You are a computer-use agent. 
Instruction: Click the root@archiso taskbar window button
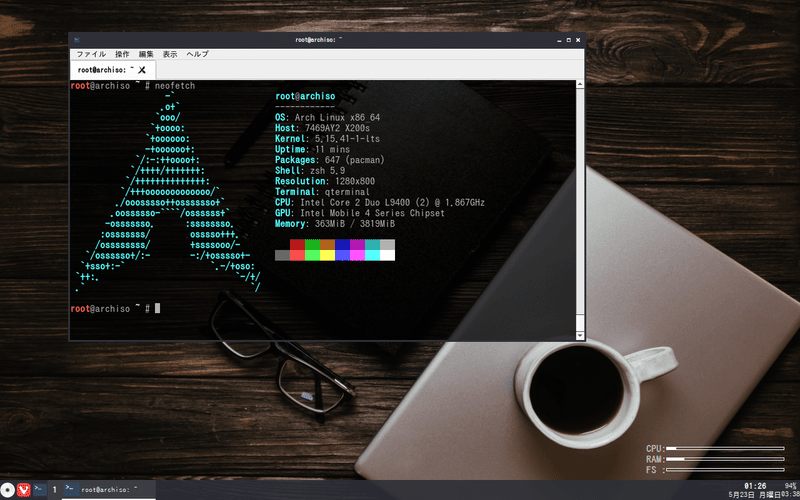pyautogui.click(x=109, y=490)
